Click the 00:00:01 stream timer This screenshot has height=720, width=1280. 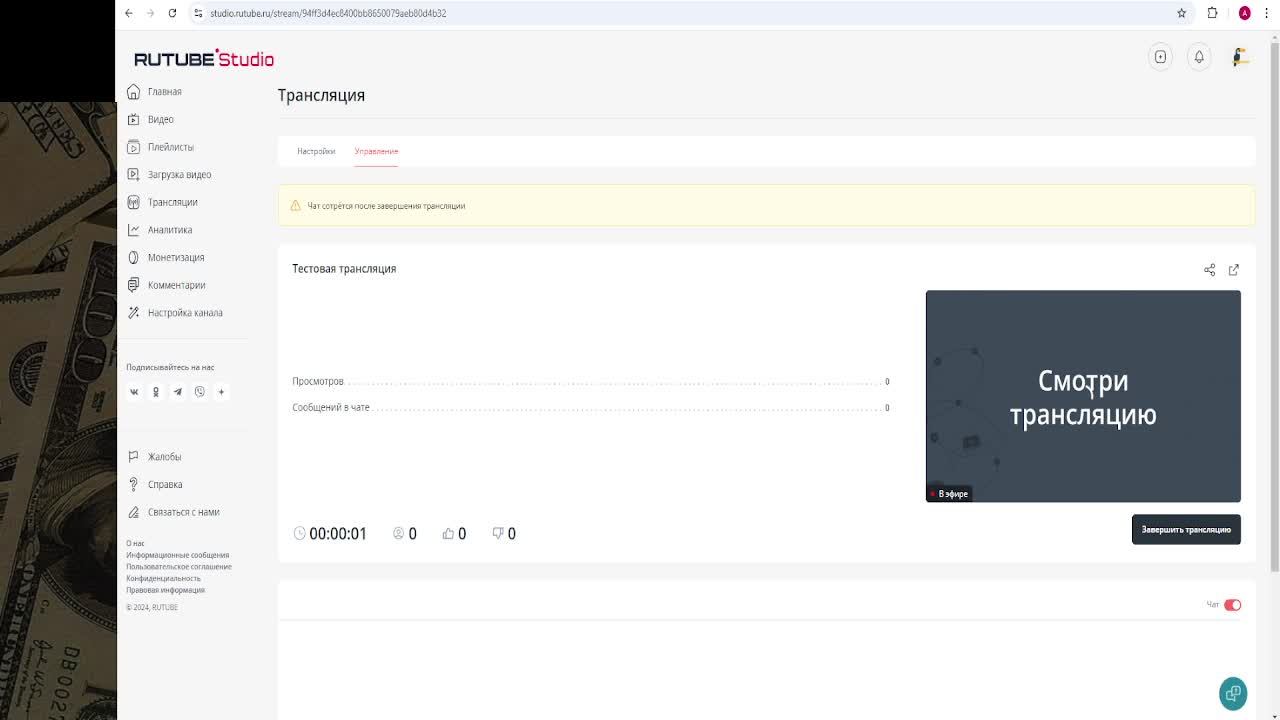click(x=338, y=534)
